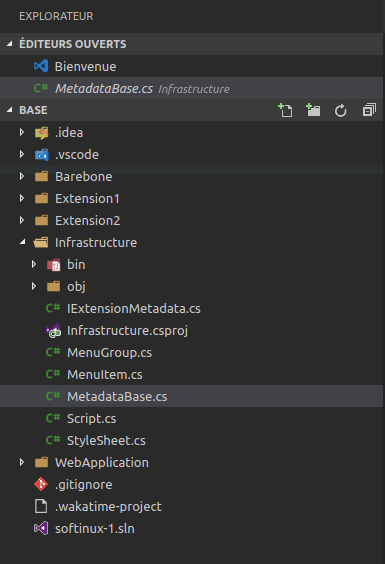Click the Visual Studio icon beside softinux-1.sln
This screenshot has height=564, width=385.
click(41, 528)
